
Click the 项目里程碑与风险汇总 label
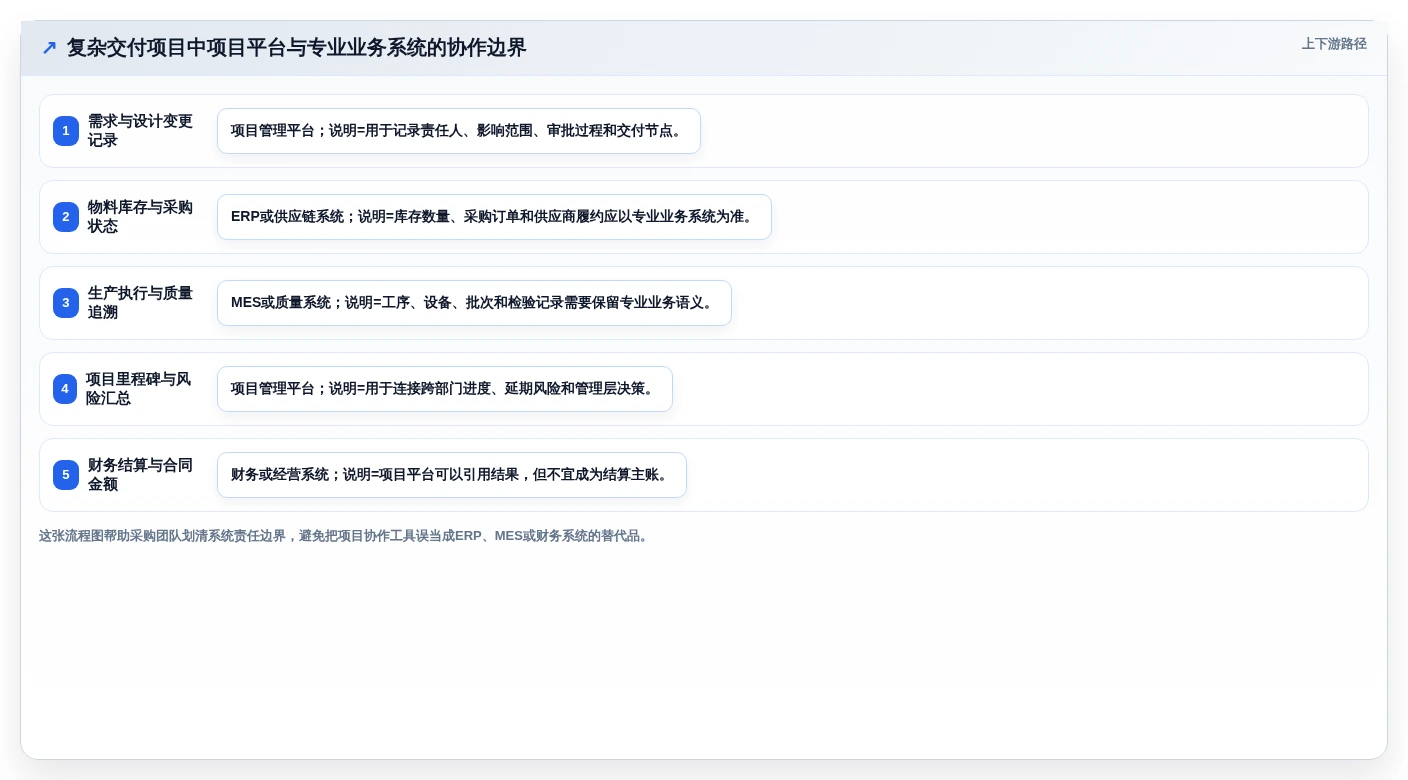click(x=139, y=389)
